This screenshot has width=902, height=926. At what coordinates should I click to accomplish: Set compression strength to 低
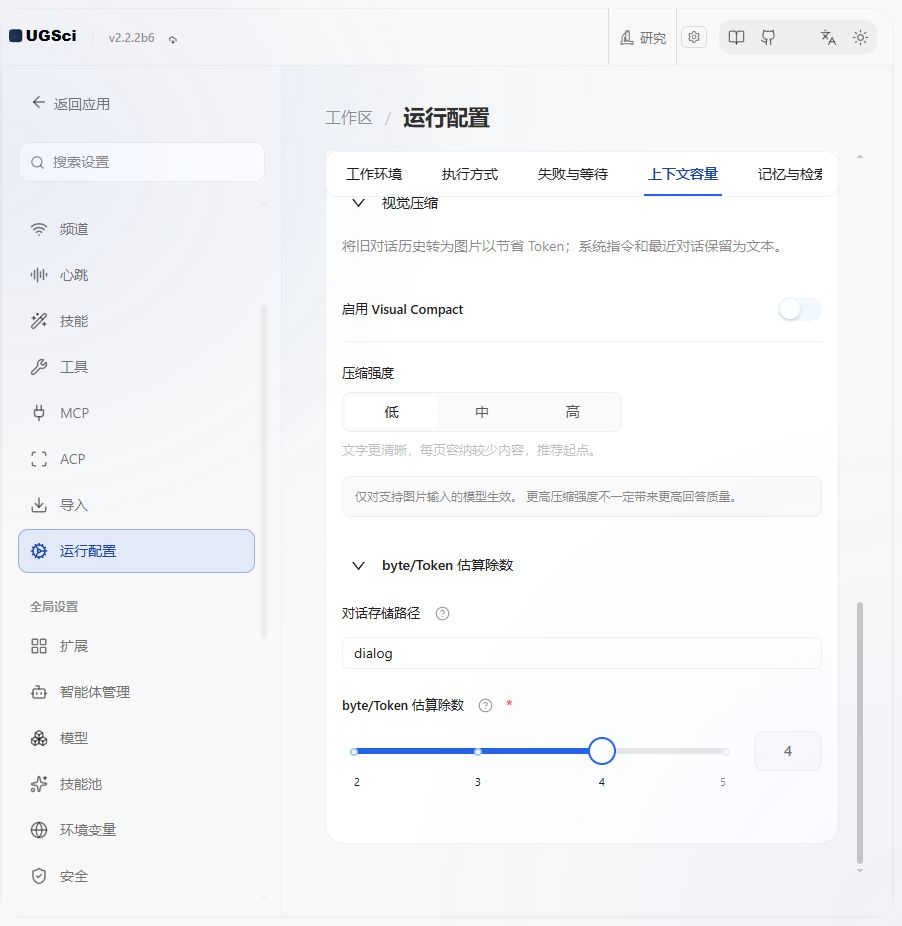(x=391, y=412)
